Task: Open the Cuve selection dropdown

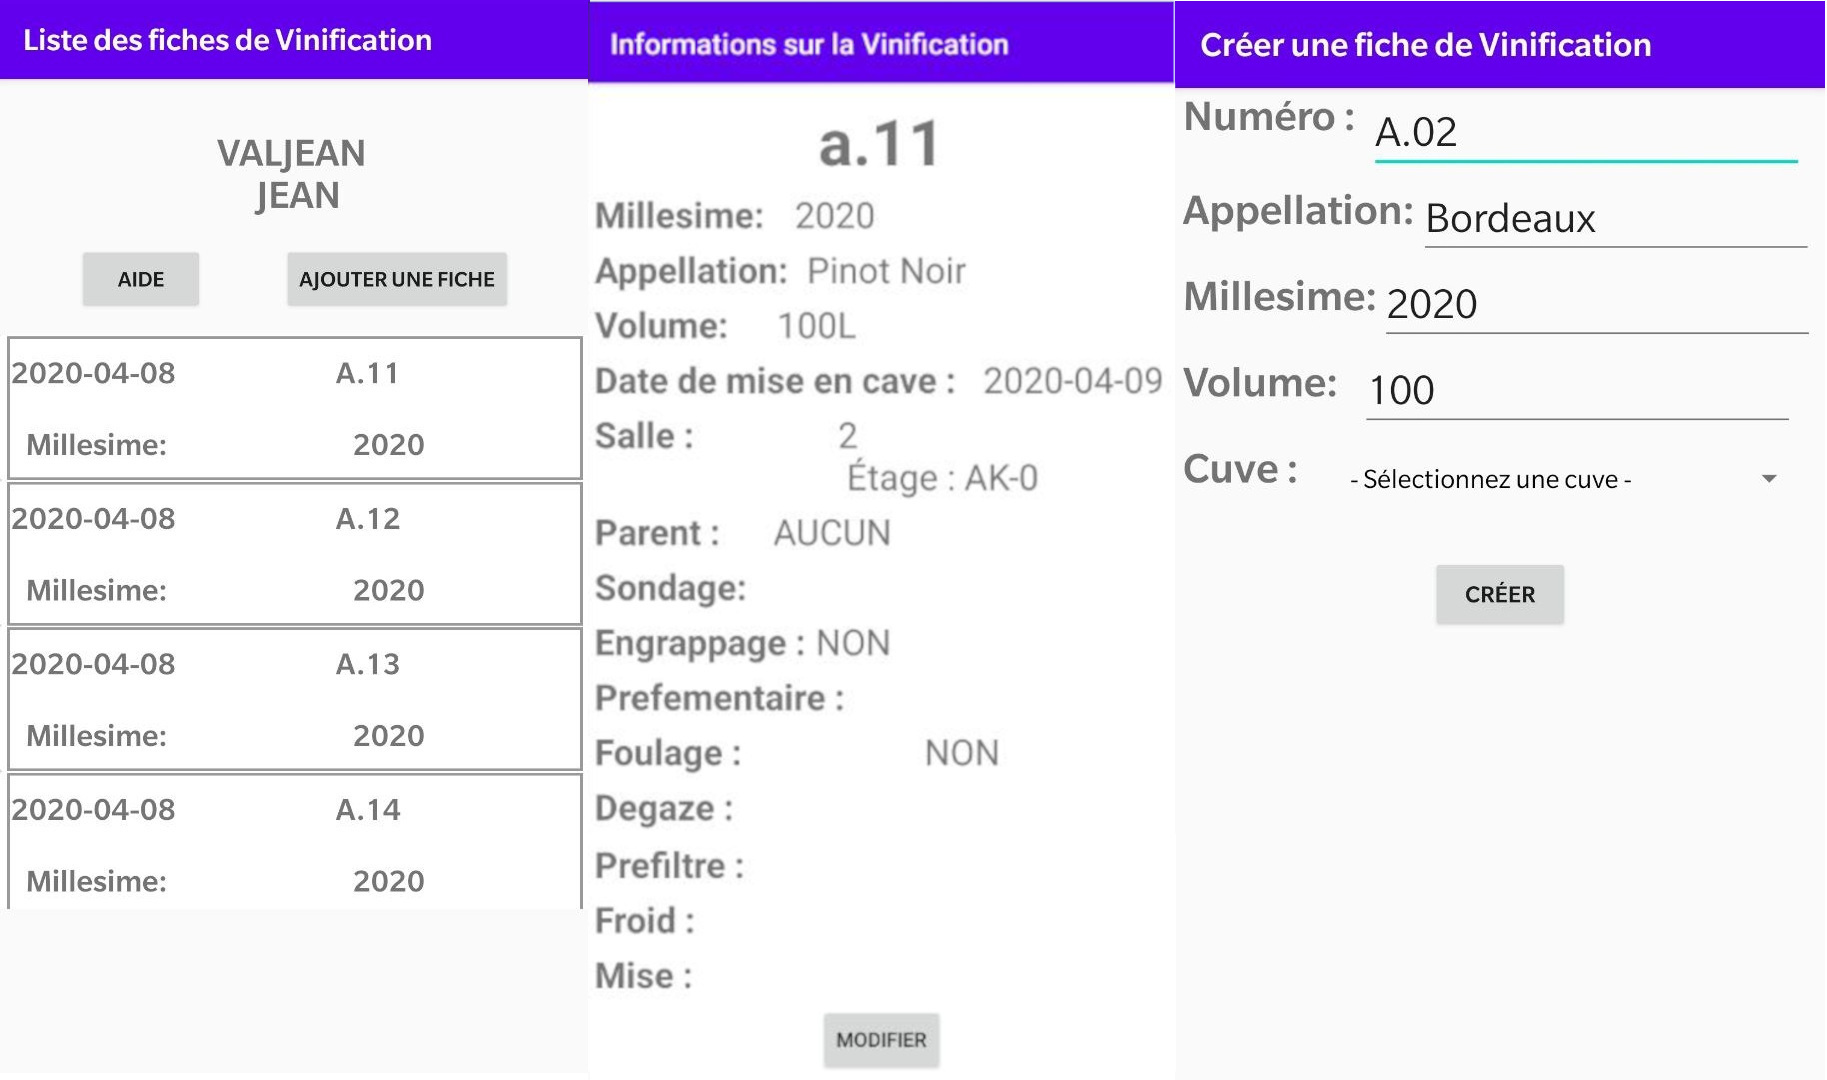Action: click(1560, 479)
